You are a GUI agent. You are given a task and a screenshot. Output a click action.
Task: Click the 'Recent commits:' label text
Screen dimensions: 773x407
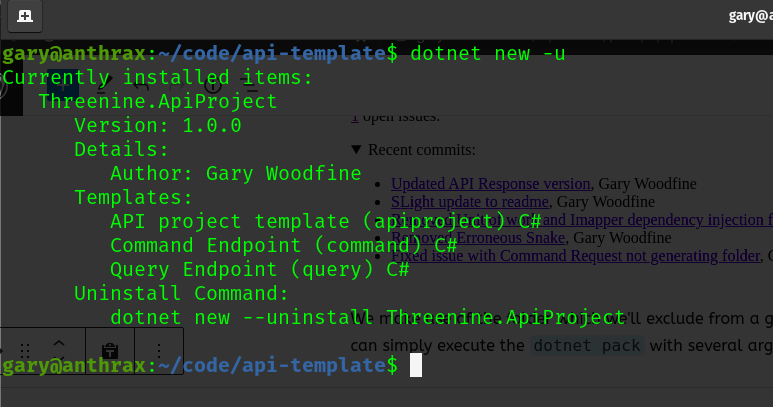click(422, 150)
